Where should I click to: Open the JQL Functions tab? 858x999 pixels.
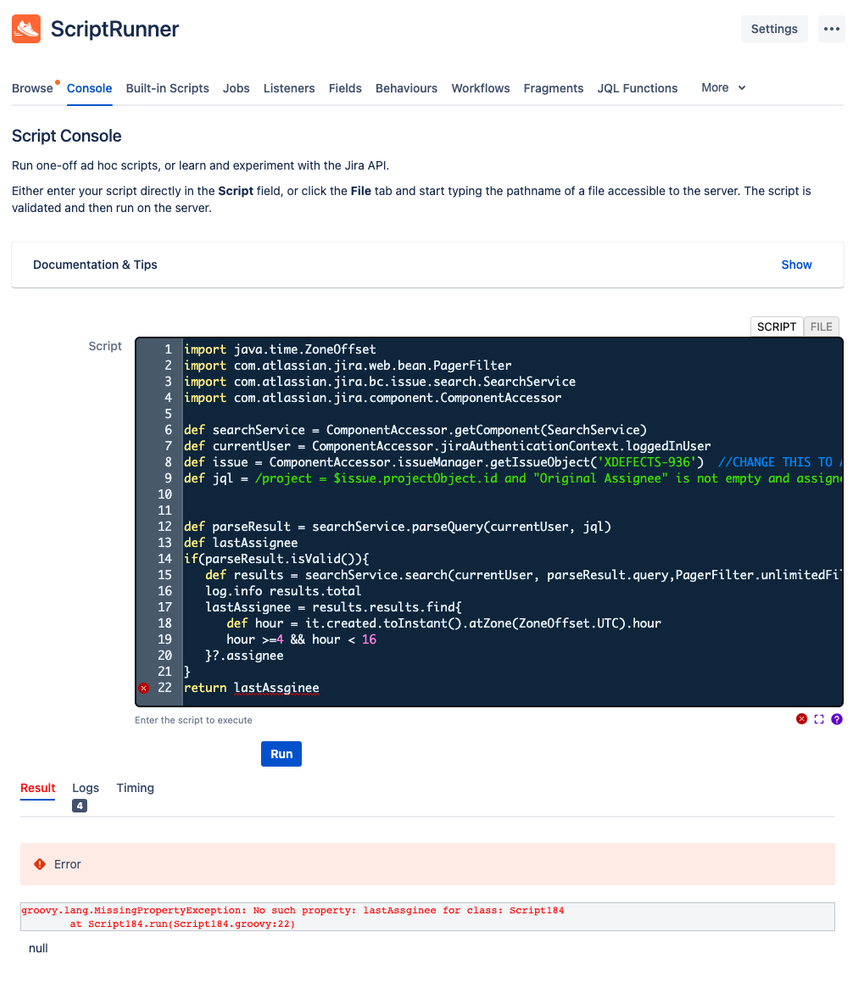pyautogui.click(x=638, y=89)
